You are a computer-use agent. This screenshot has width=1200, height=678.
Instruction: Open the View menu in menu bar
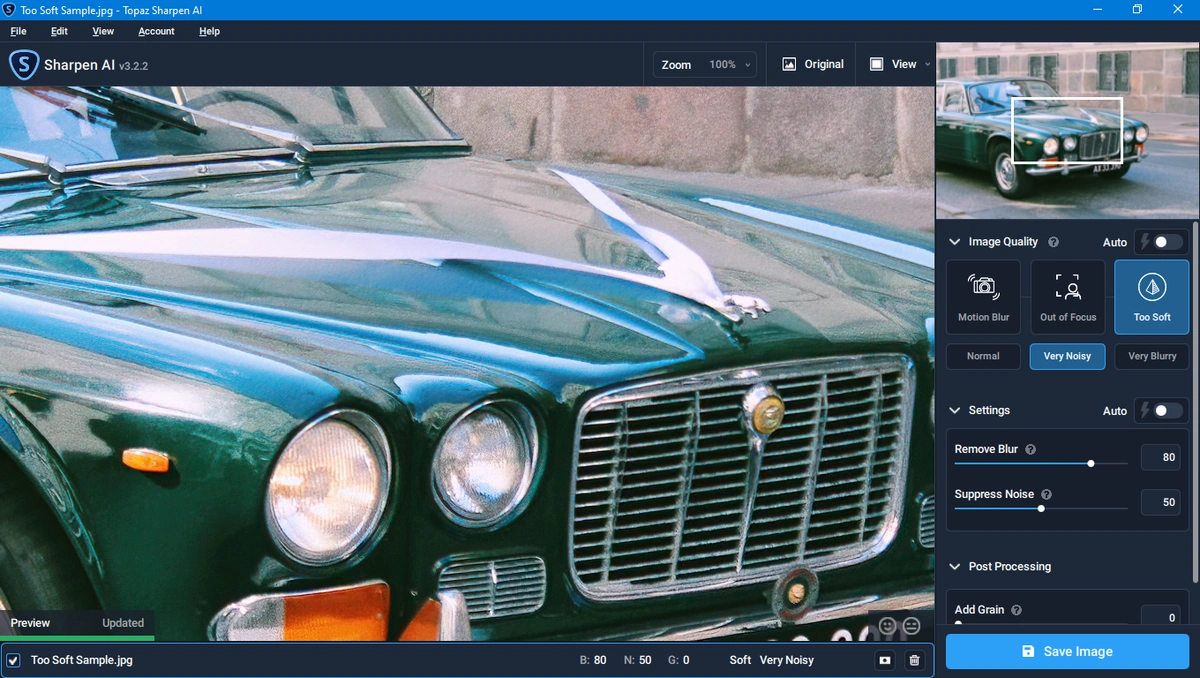(103, 31)
